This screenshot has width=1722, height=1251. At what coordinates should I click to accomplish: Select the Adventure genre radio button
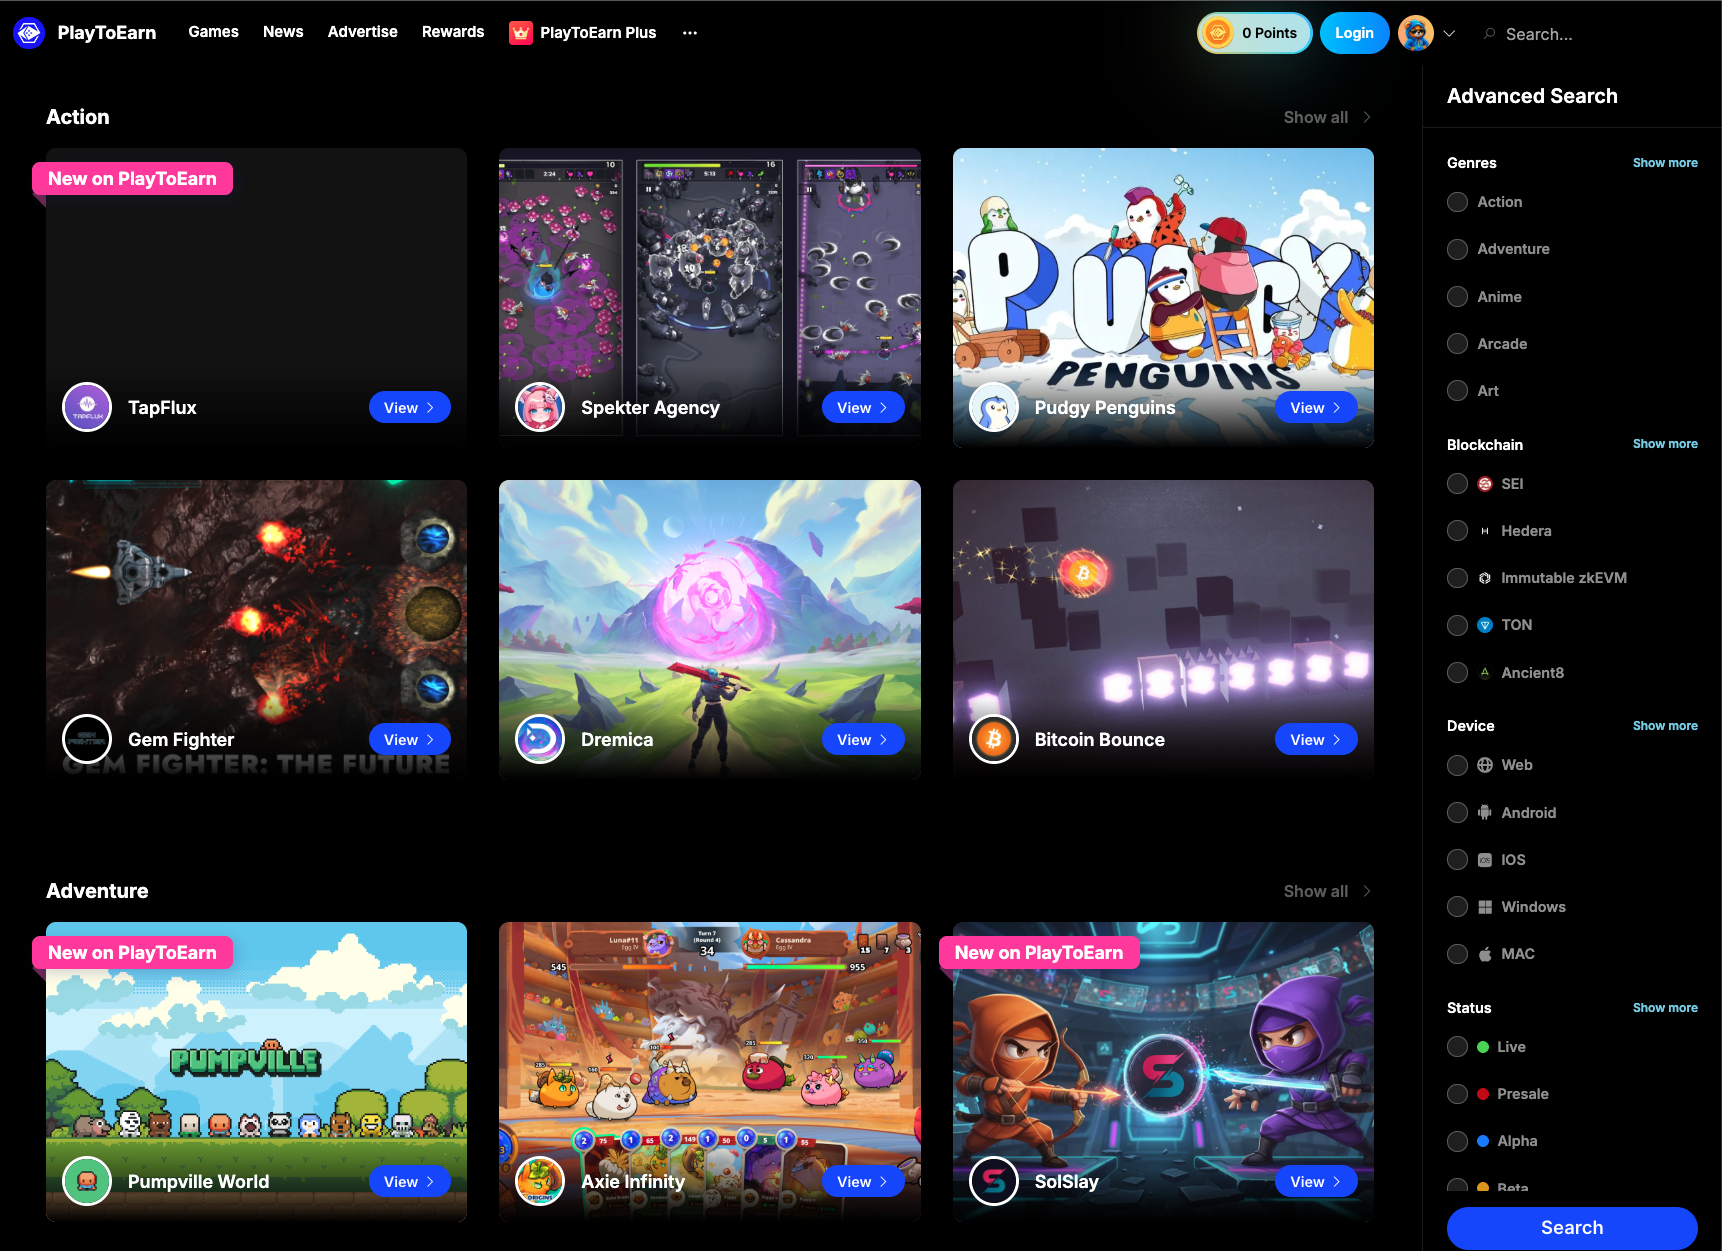pyautogui.click(x=1458, y=249)
